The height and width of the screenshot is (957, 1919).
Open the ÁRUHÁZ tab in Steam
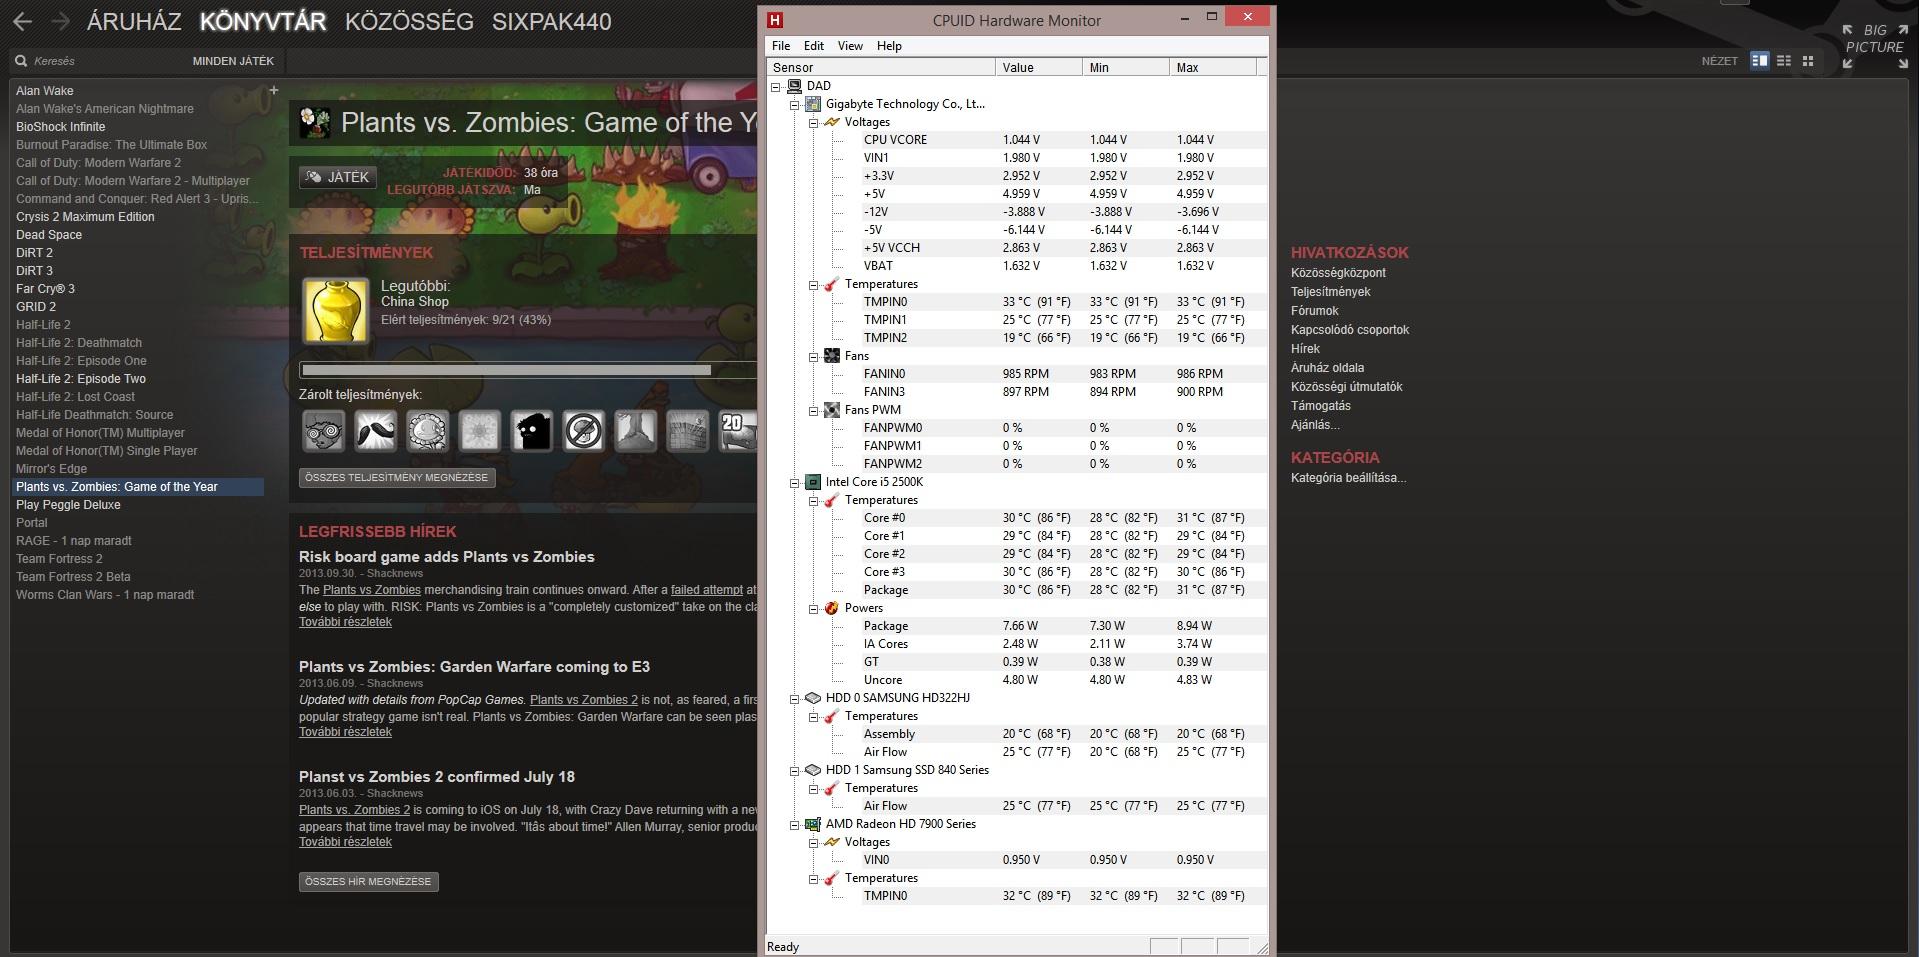point(134,21)
